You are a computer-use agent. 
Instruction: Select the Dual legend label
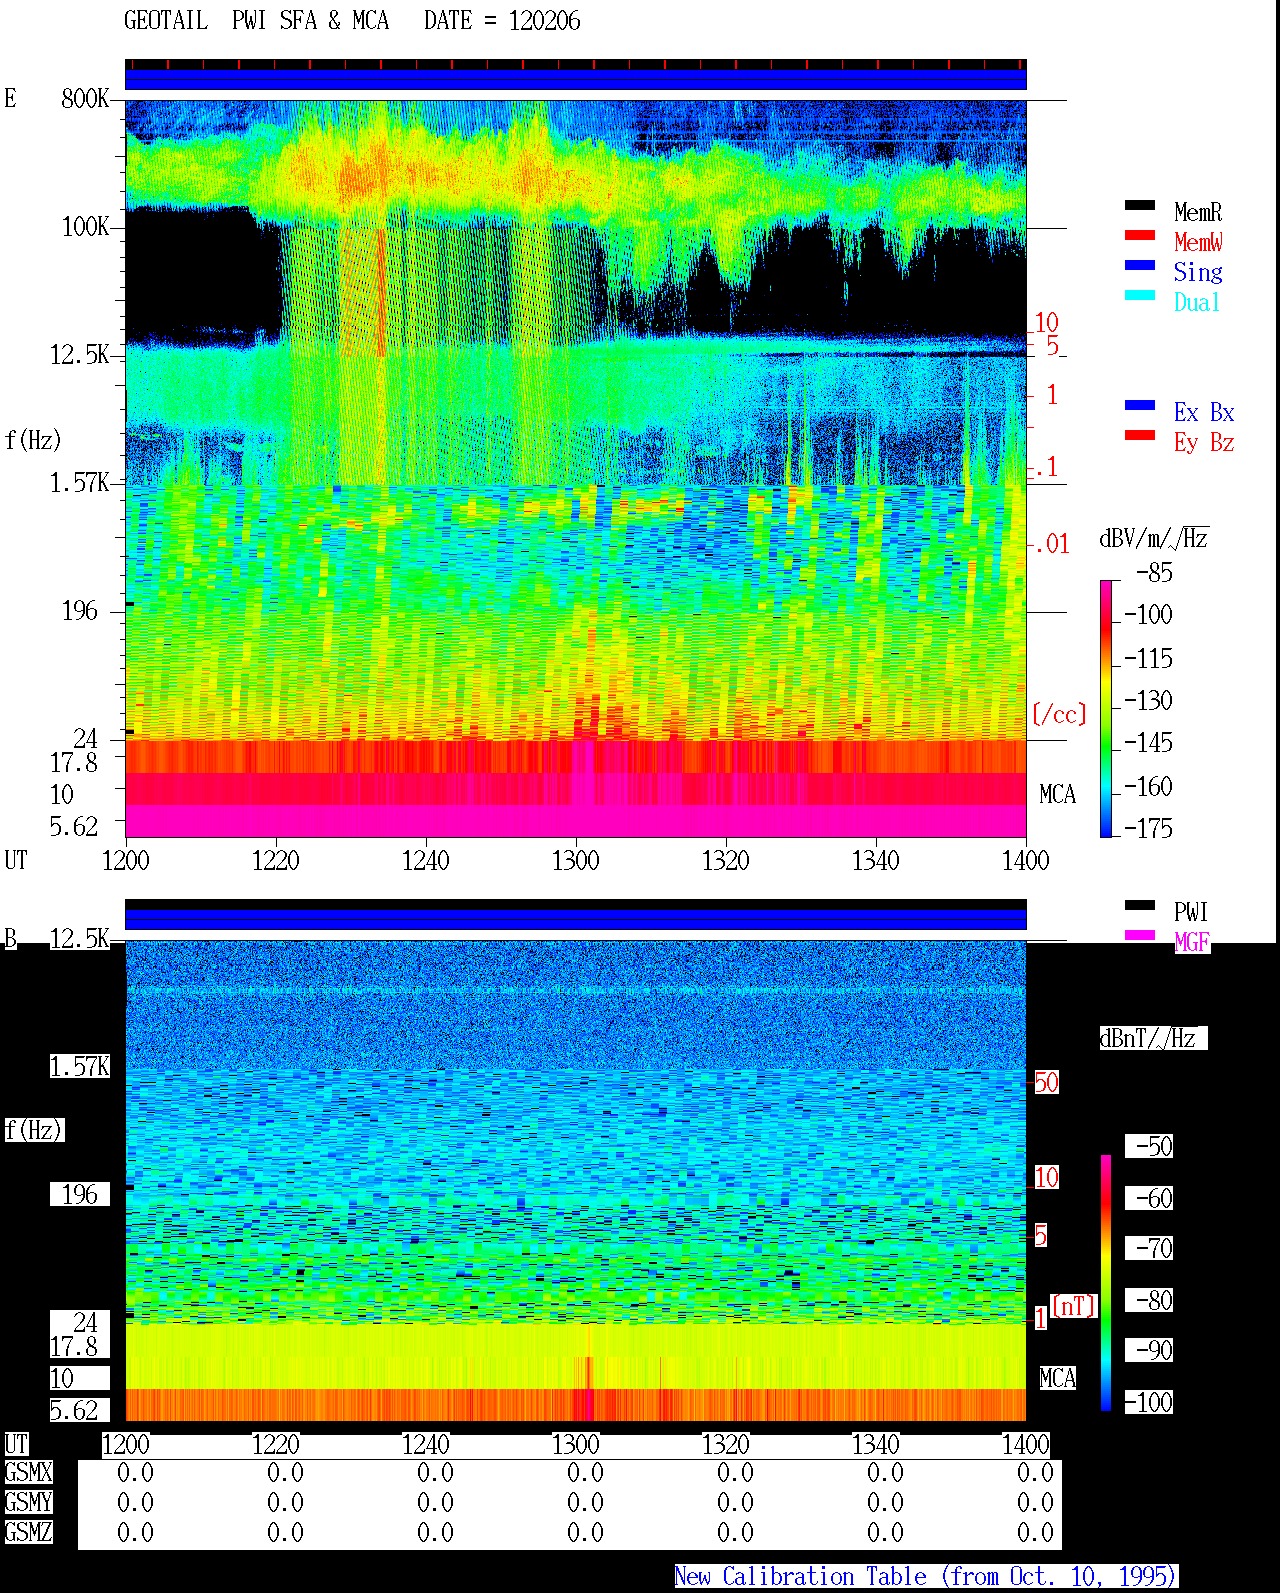(x=1197, y=302)
